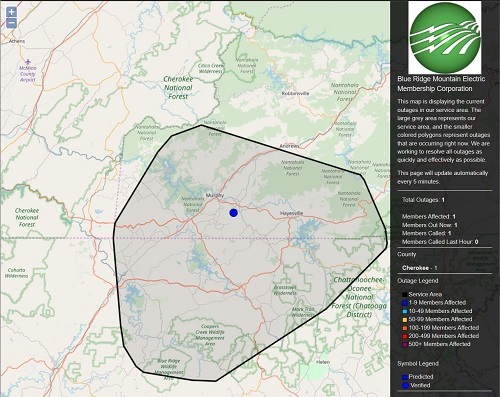Click the Members Out Now line
Image resolution: width=500 pixels, height=397 pixels.
click(x=429, y=225)
